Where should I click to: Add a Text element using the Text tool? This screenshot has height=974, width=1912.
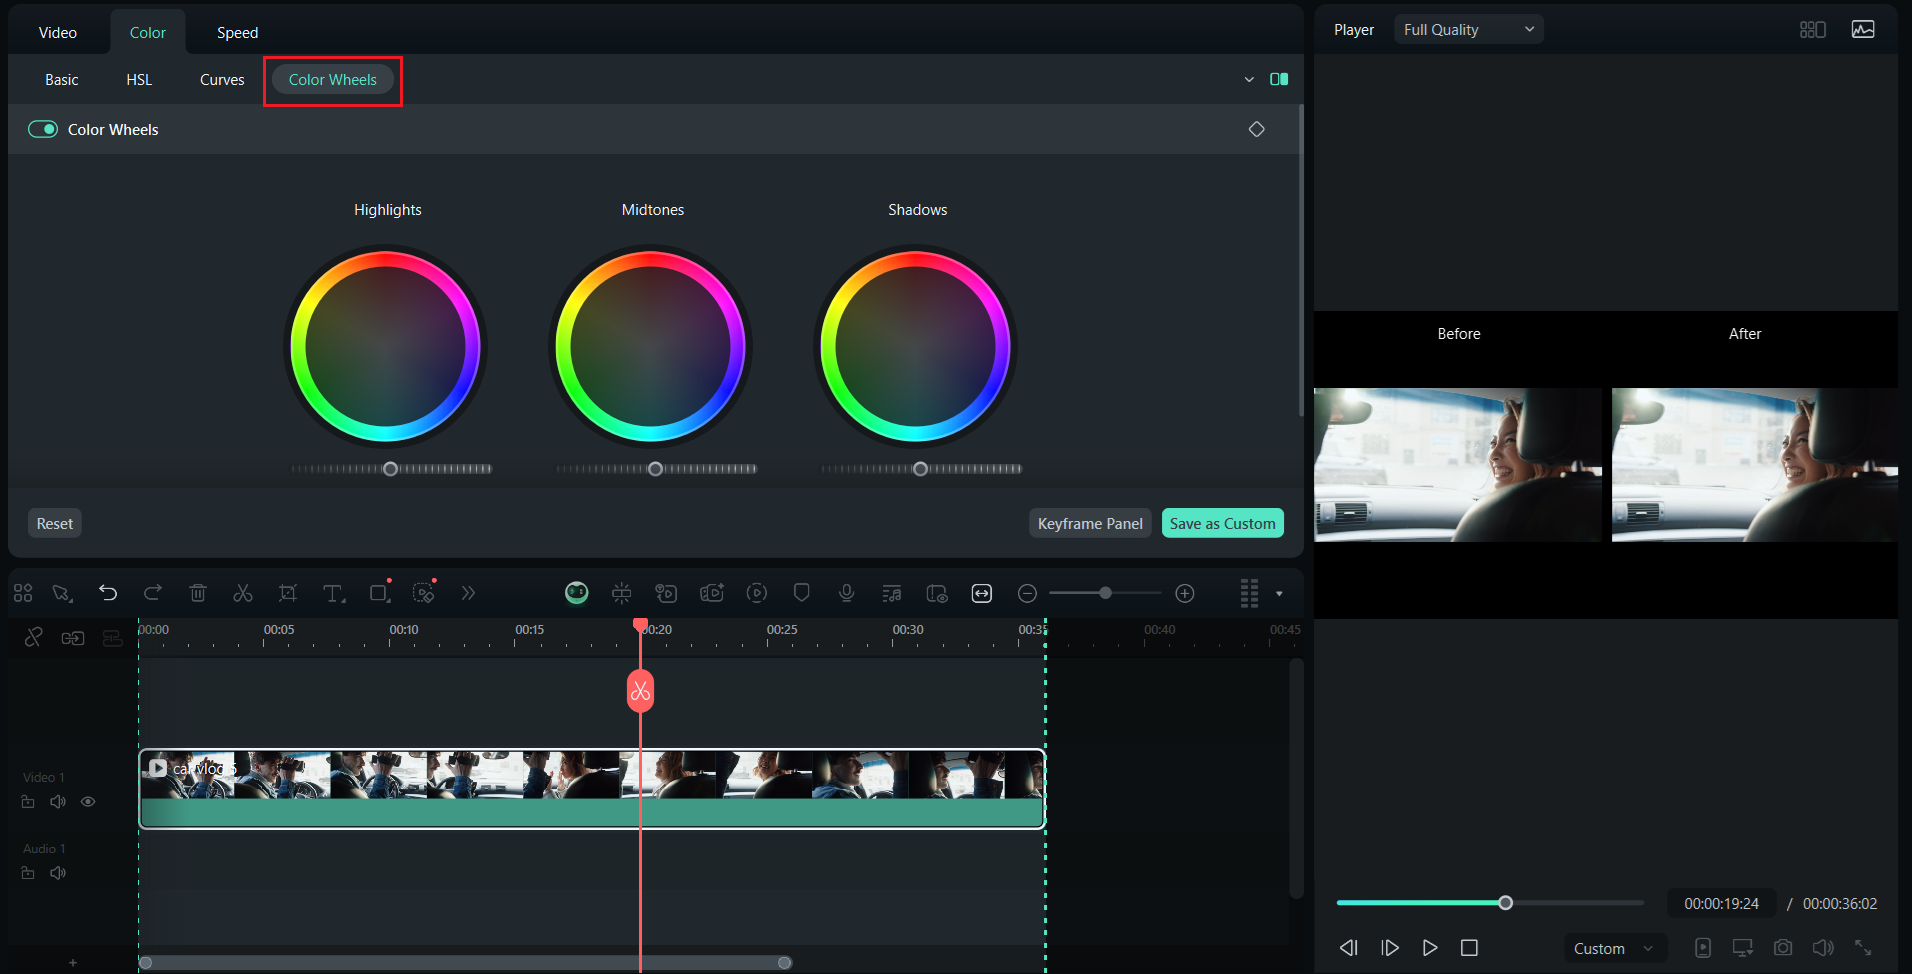click(x=333, y=592)
